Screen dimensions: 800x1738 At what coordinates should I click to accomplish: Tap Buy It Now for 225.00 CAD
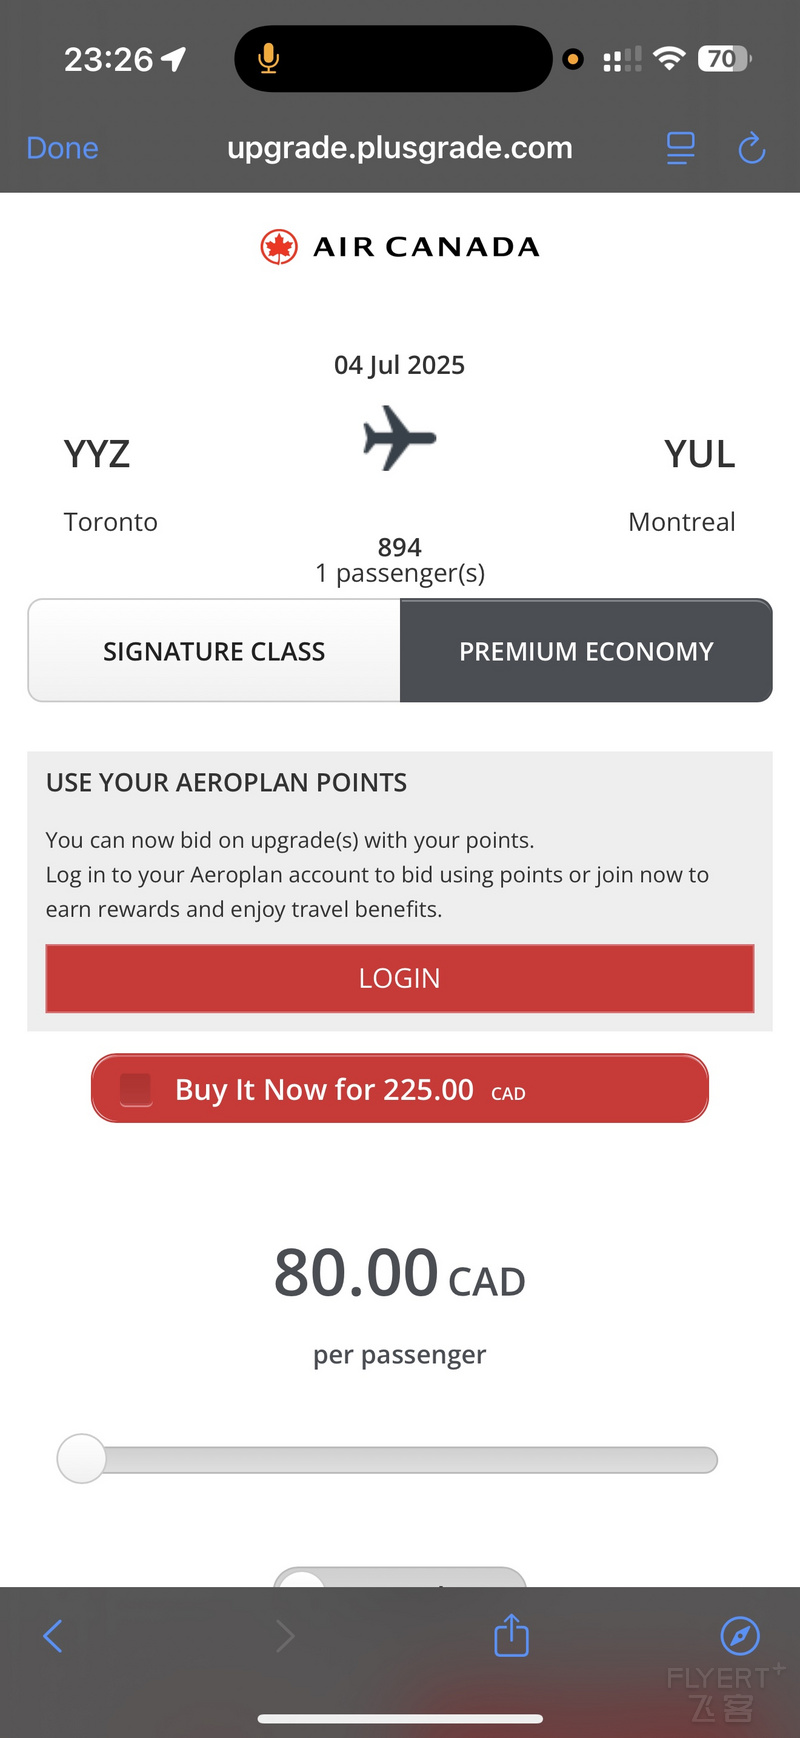coord(400,1088)
